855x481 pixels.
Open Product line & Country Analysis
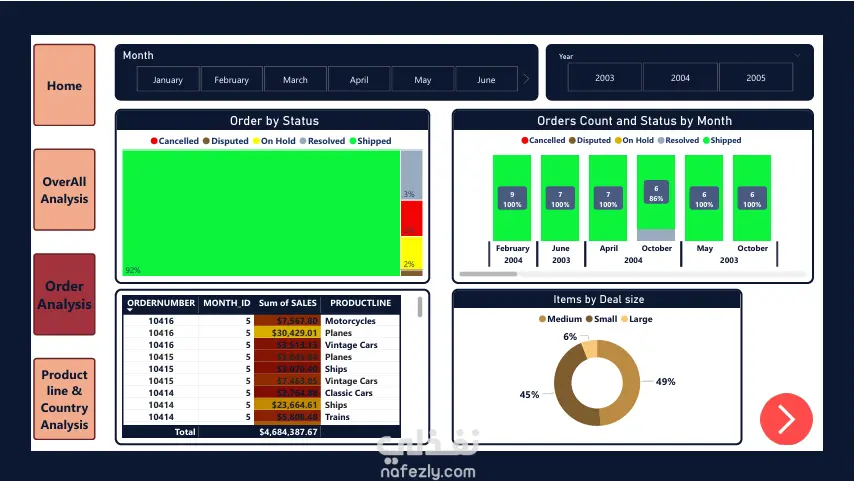click(x=64, y=399)
